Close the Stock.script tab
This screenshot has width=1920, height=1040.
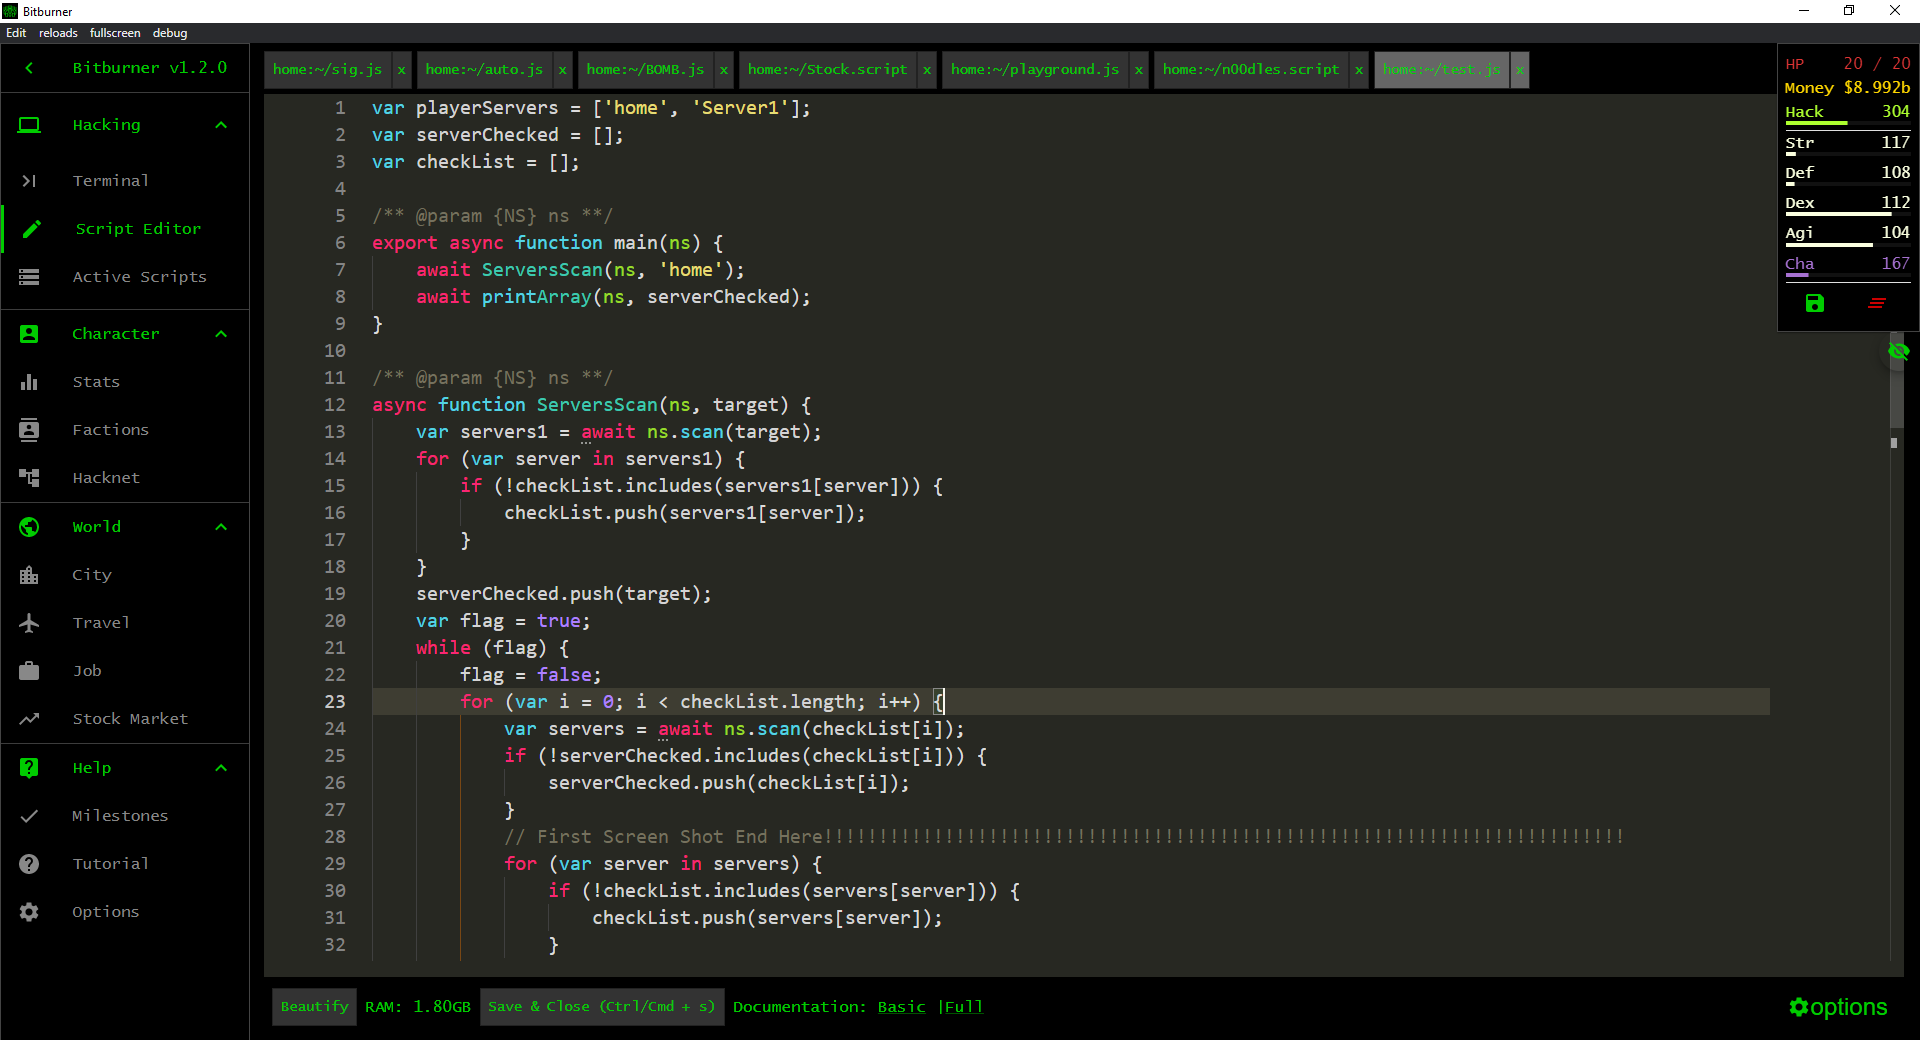point(927,70)
